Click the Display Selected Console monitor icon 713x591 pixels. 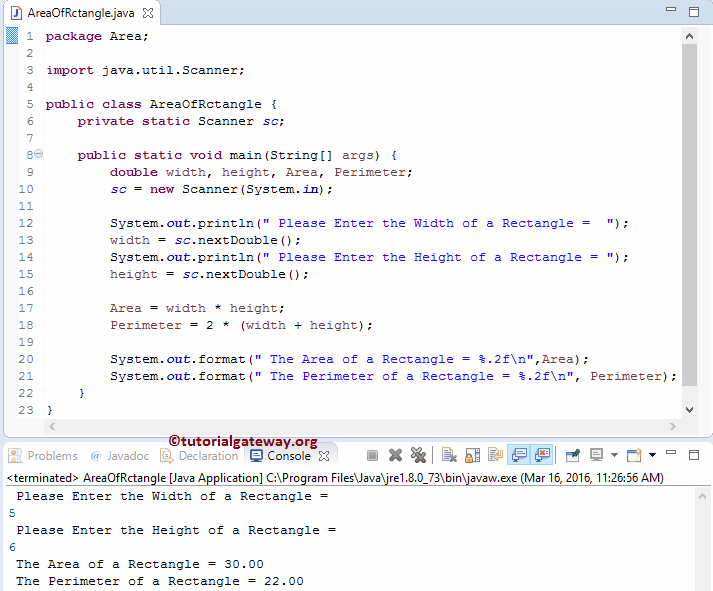tap(596, 455)
